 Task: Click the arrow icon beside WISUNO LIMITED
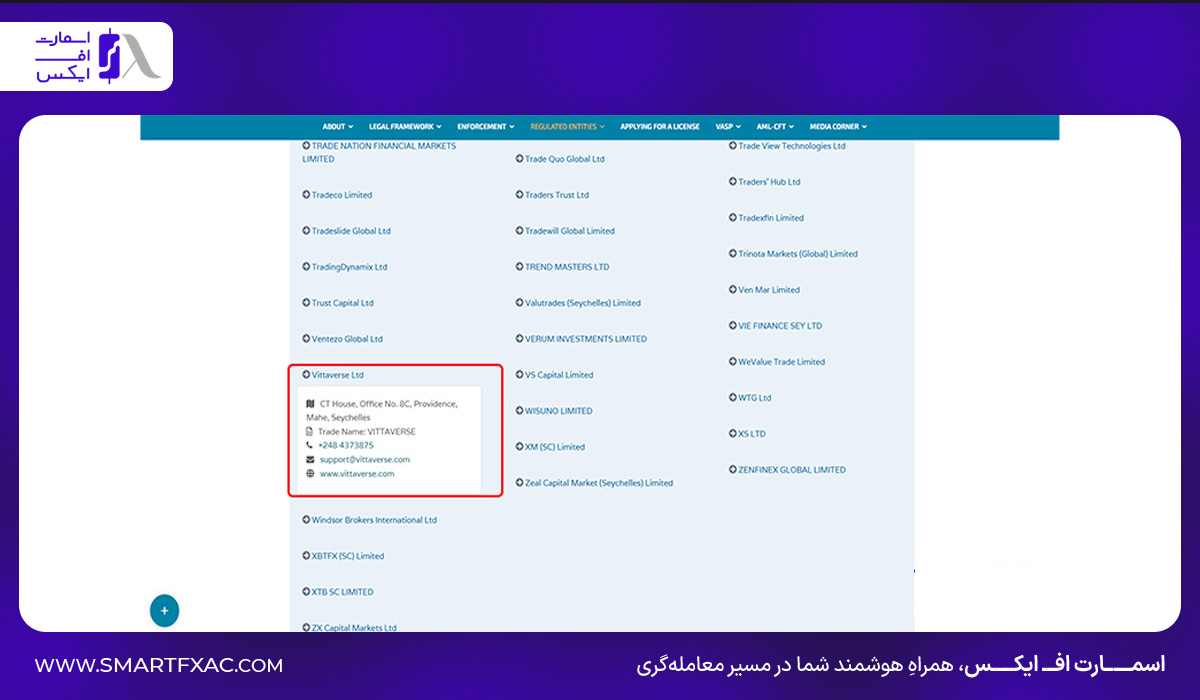point(520,411)
